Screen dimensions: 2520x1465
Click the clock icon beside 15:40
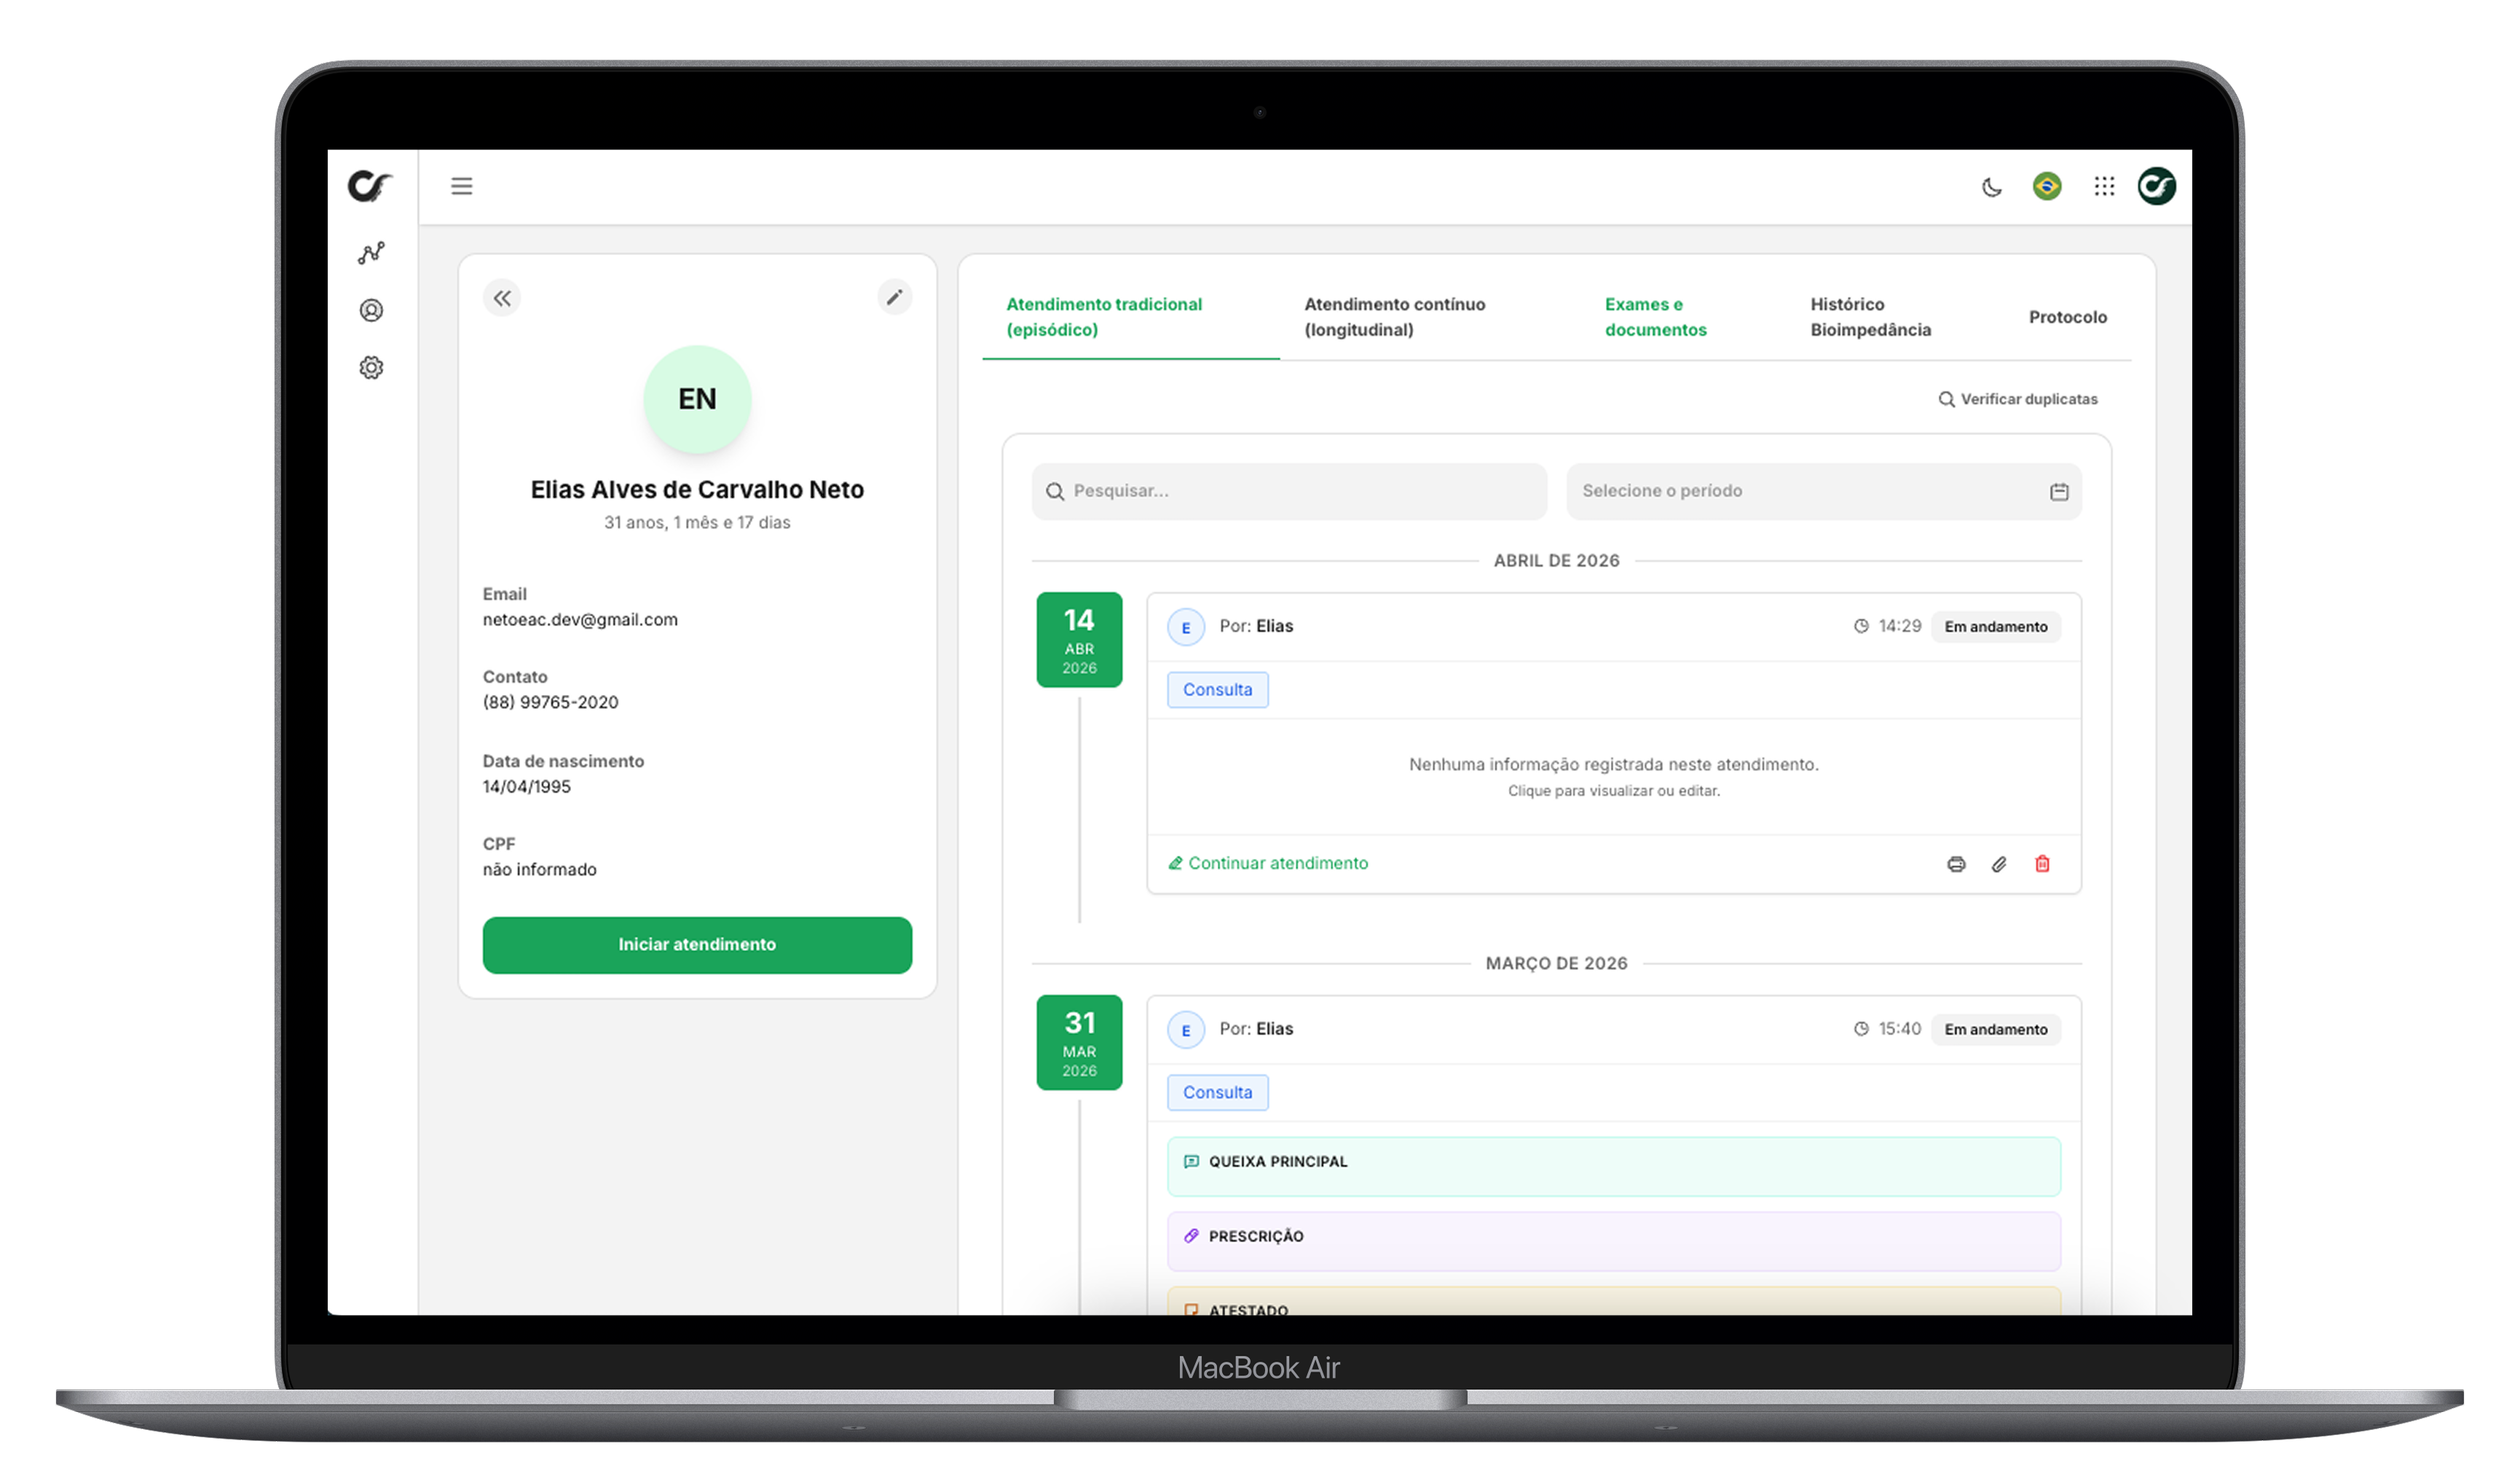[x=1861, y=1030]
